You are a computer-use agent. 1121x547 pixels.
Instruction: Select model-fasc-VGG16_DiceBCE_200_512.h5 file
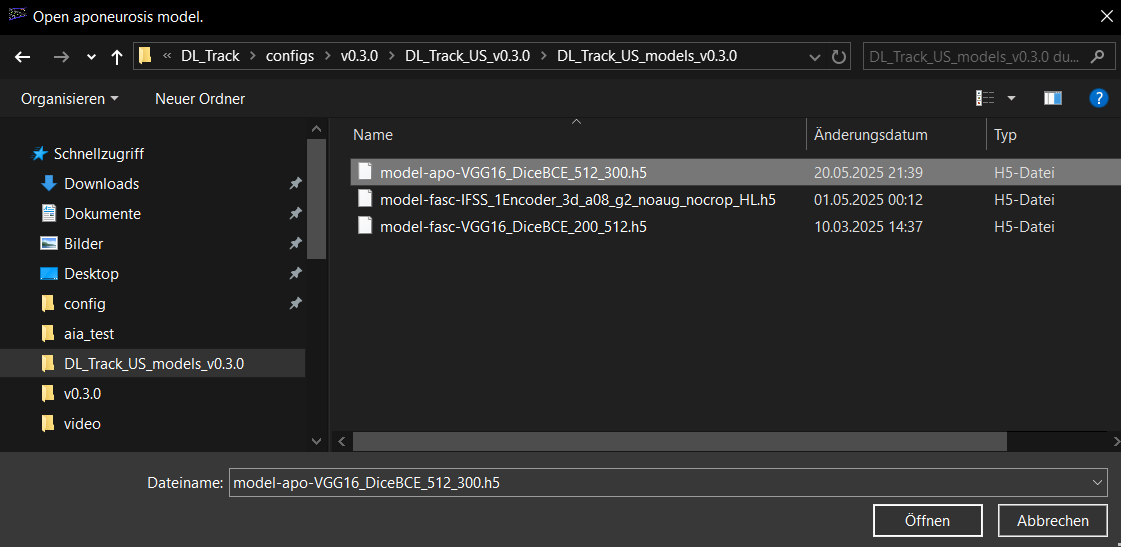coord(513,227)
